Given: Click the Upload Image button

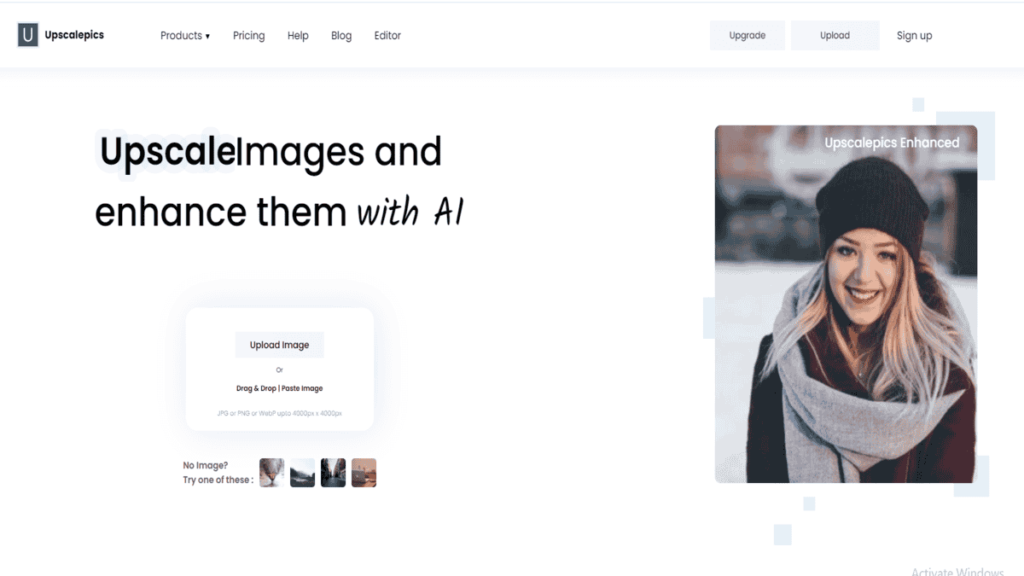Looking at the screenshot, I should point(280,345).
